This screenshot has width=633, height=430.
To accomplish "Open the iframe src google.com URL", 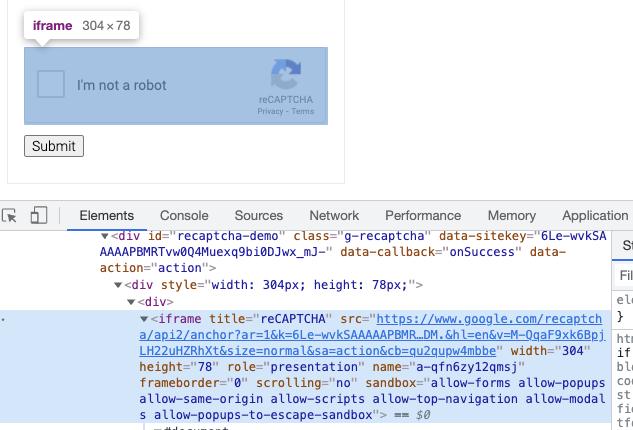I will click(x=371, y=335).
